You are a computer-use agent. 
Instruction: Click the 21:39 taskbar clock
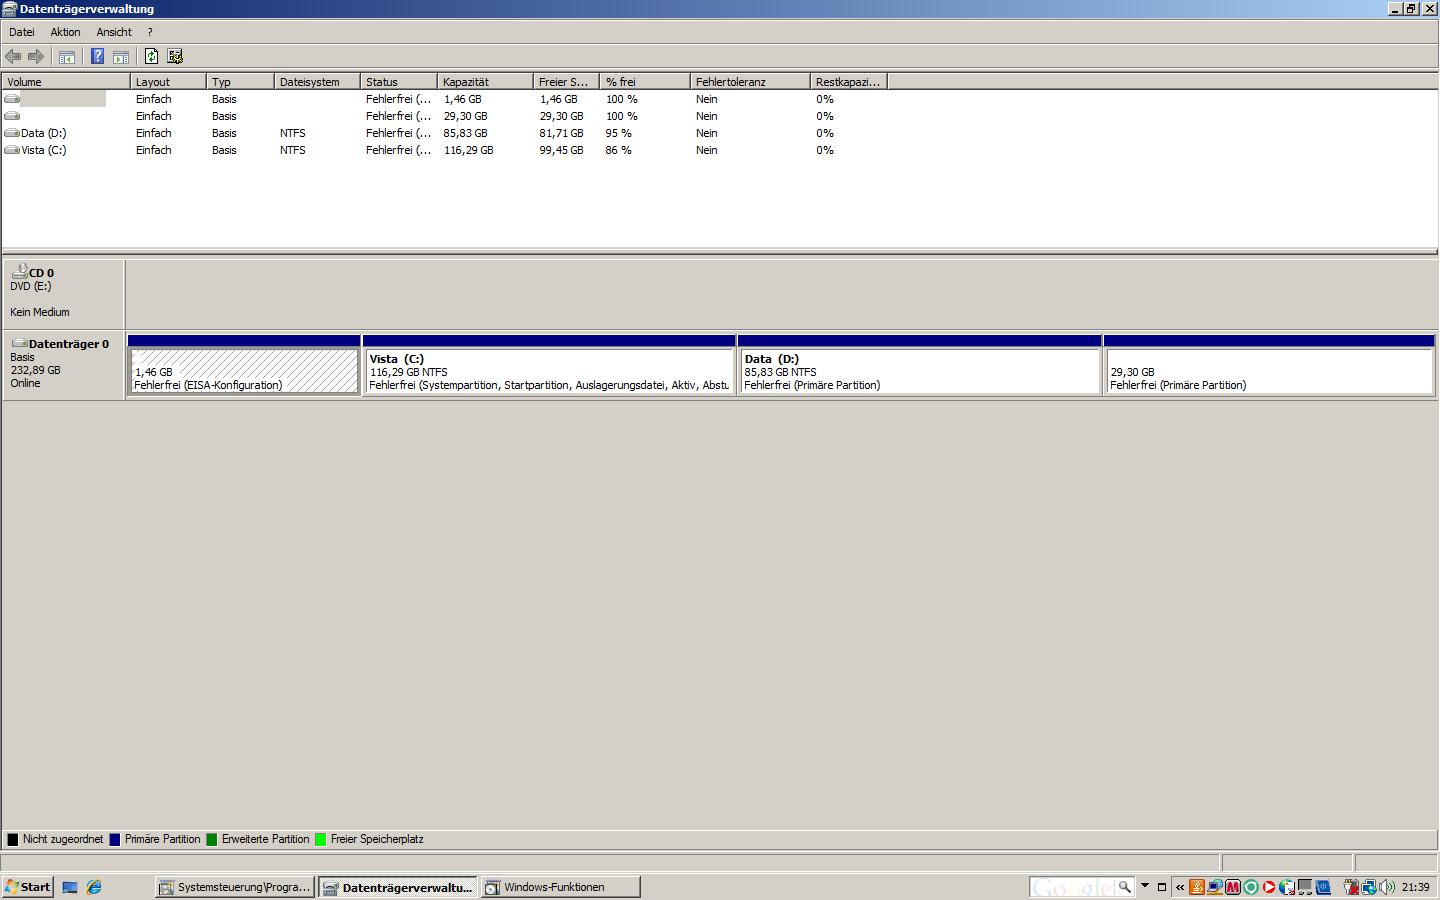pyautogui.click(x=1416, y=887)
